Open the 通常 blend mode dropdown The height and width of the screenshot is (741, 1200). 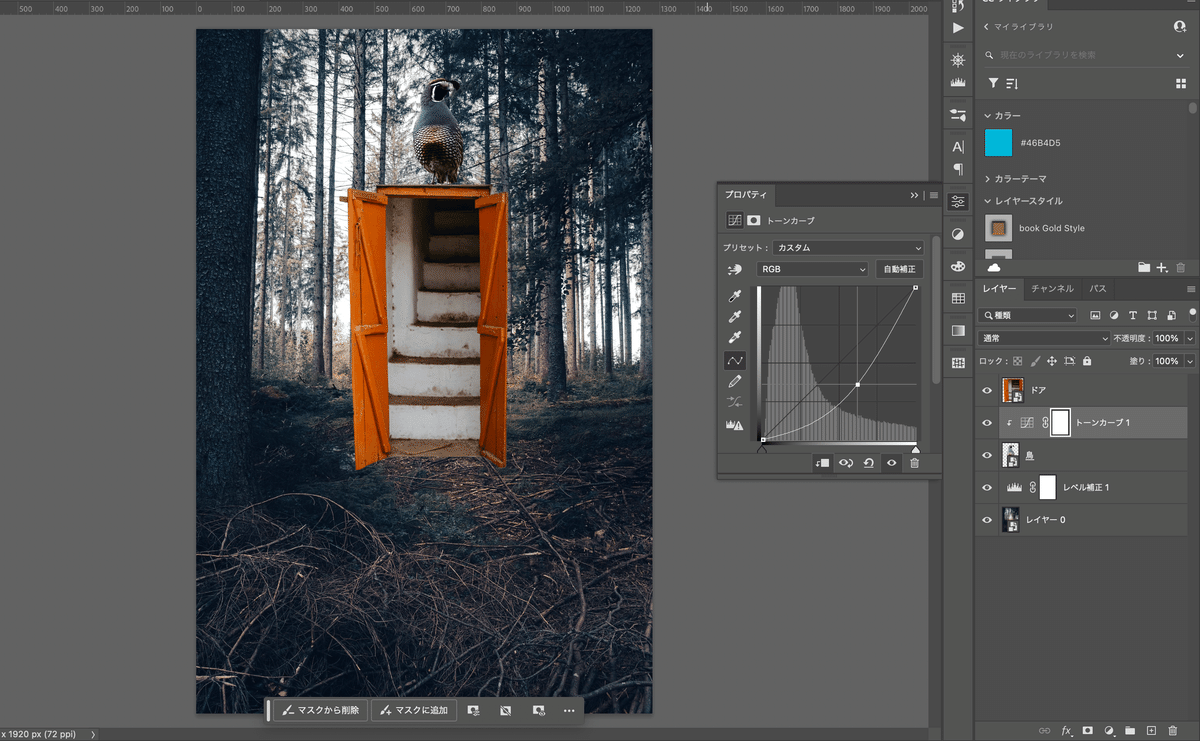1044,338
